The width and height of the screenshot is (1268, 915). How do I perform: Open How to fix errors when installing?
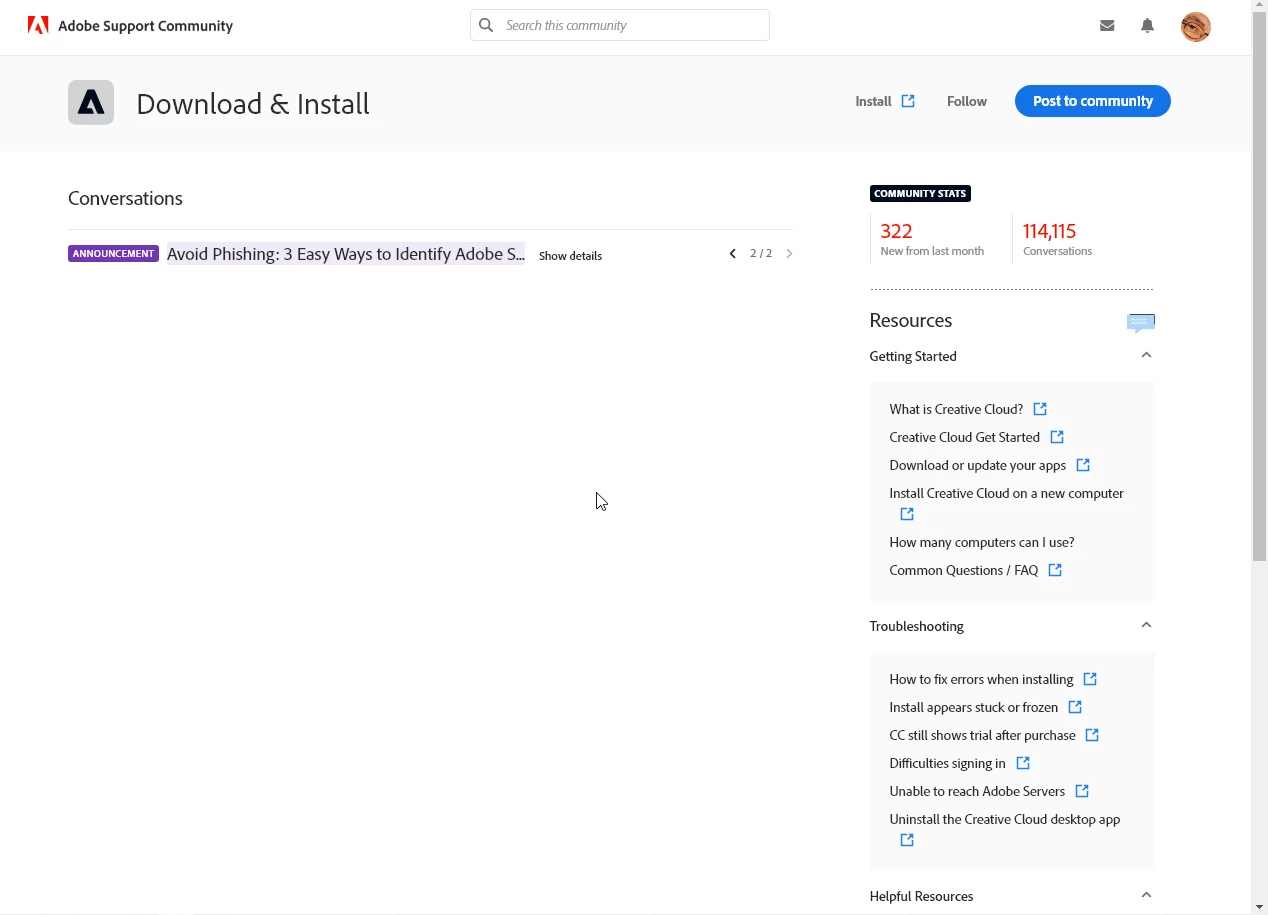click(981, 679)
